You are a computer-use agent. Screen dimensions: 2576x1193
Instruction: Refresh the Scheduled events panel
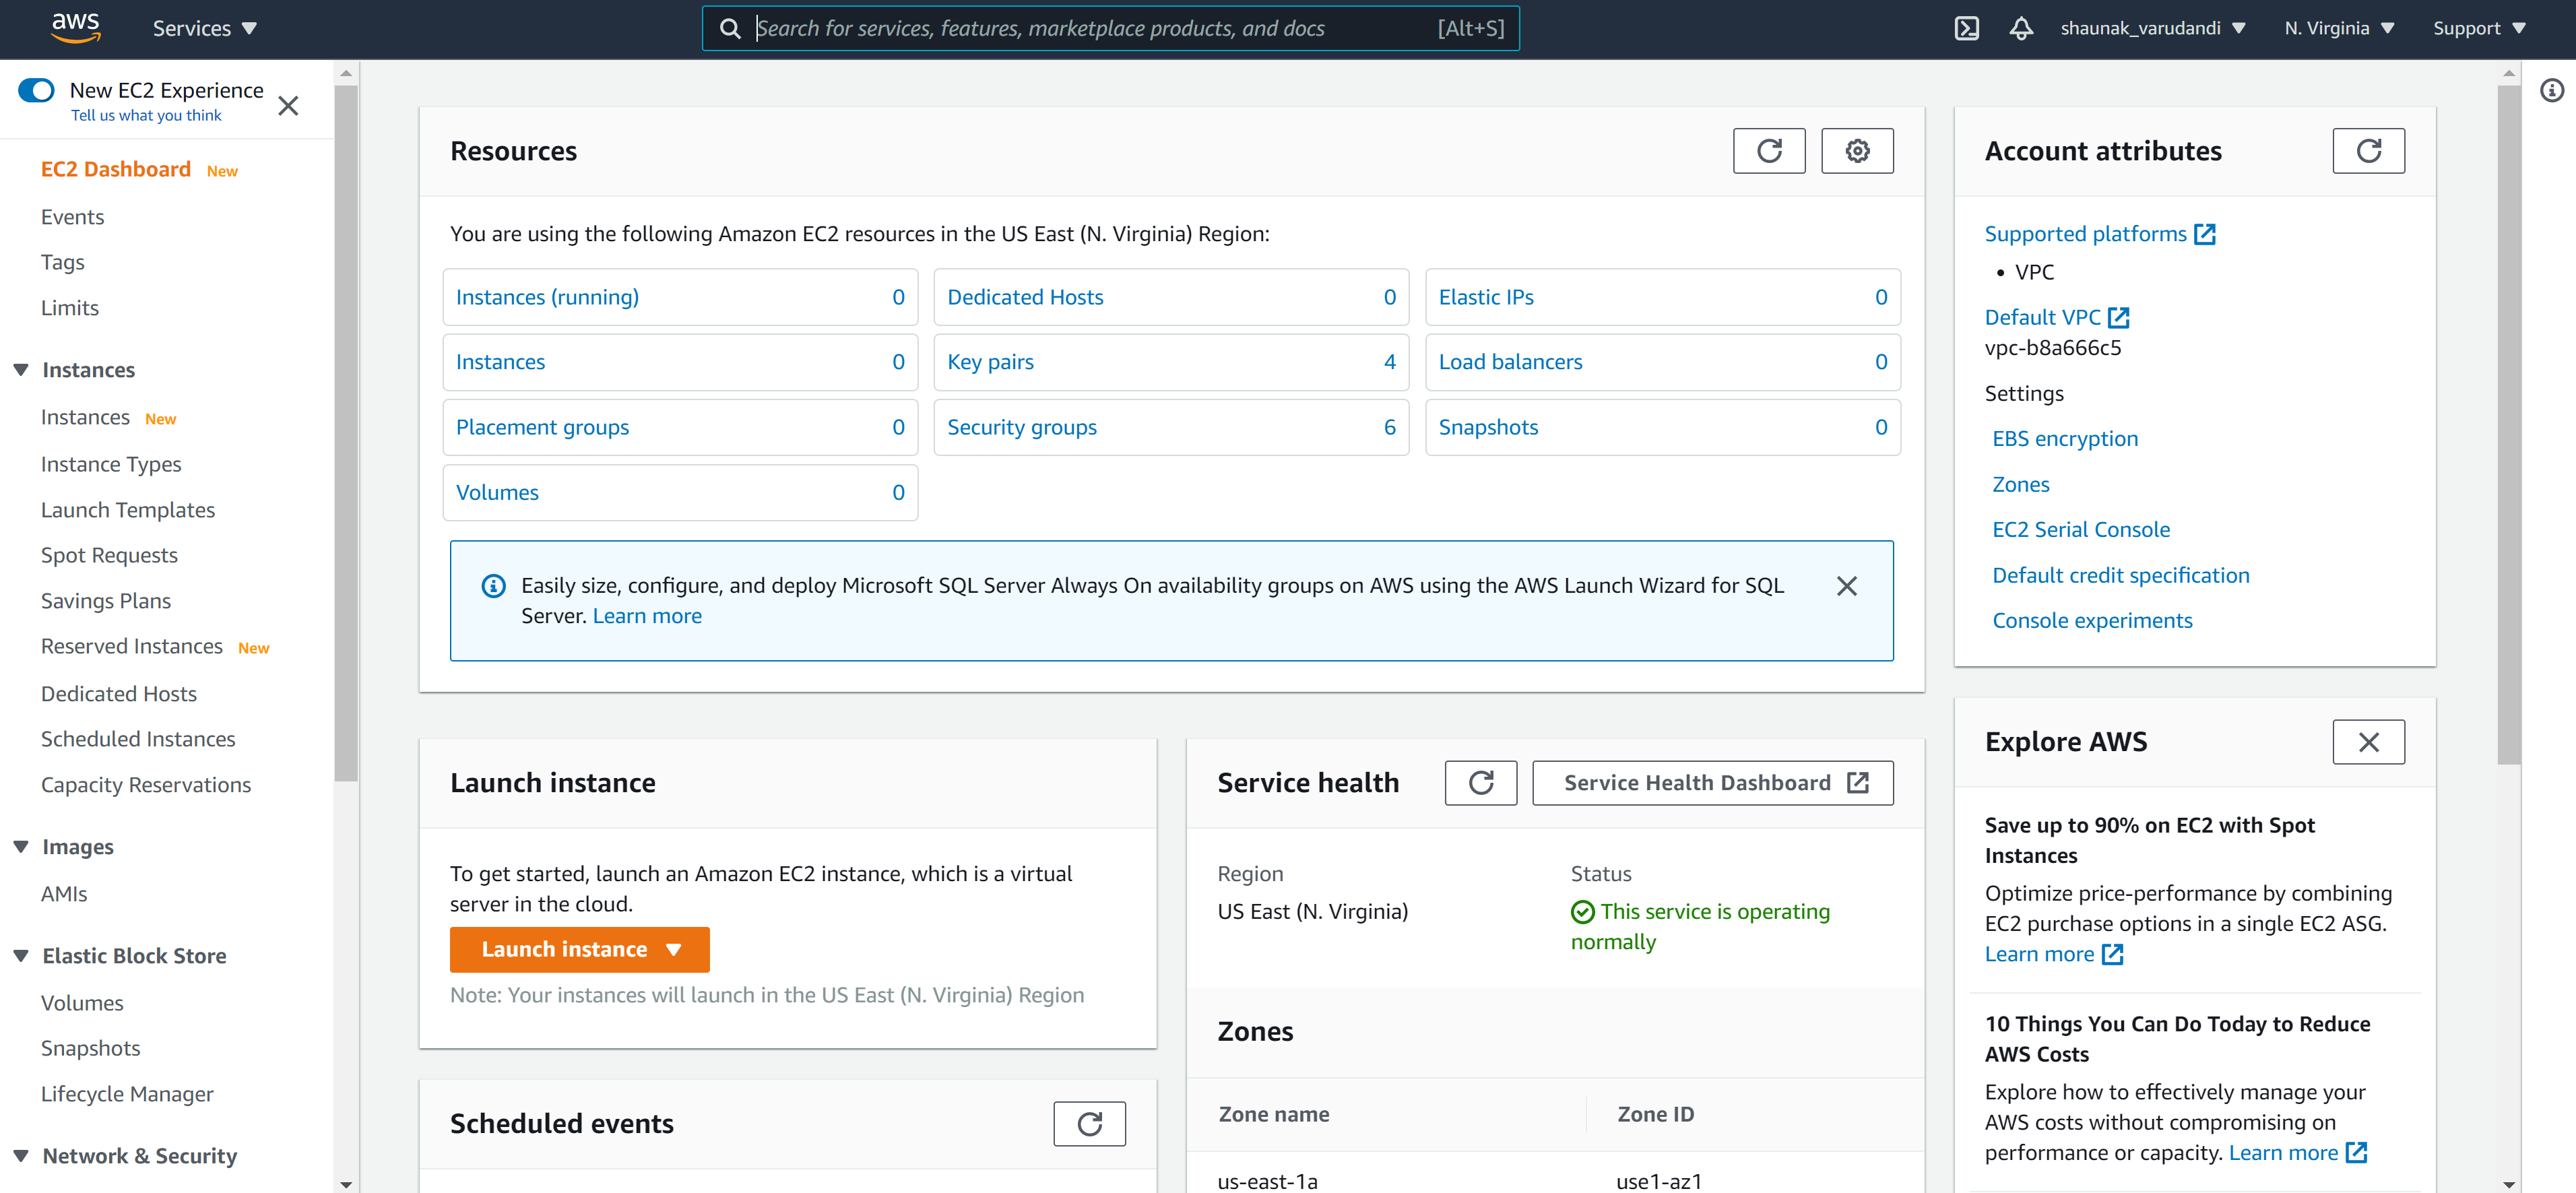1089,1124
